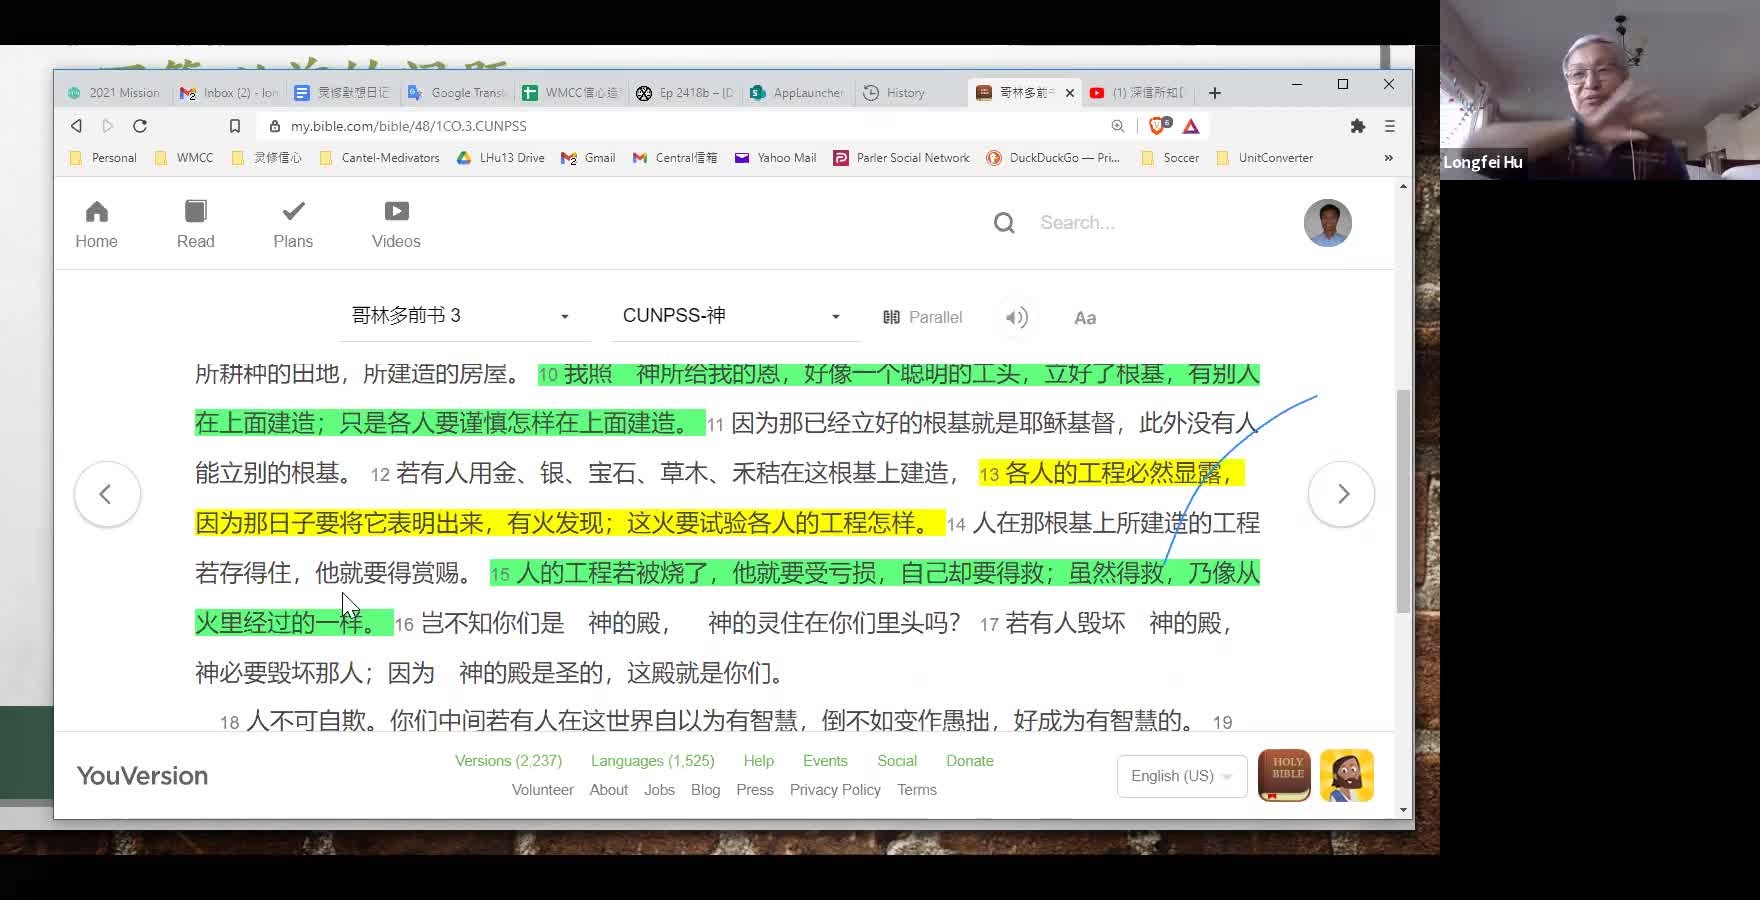1760x900 pixels.
Task: Show more bookmarks chevron
Action: [x=1388, y=158]
